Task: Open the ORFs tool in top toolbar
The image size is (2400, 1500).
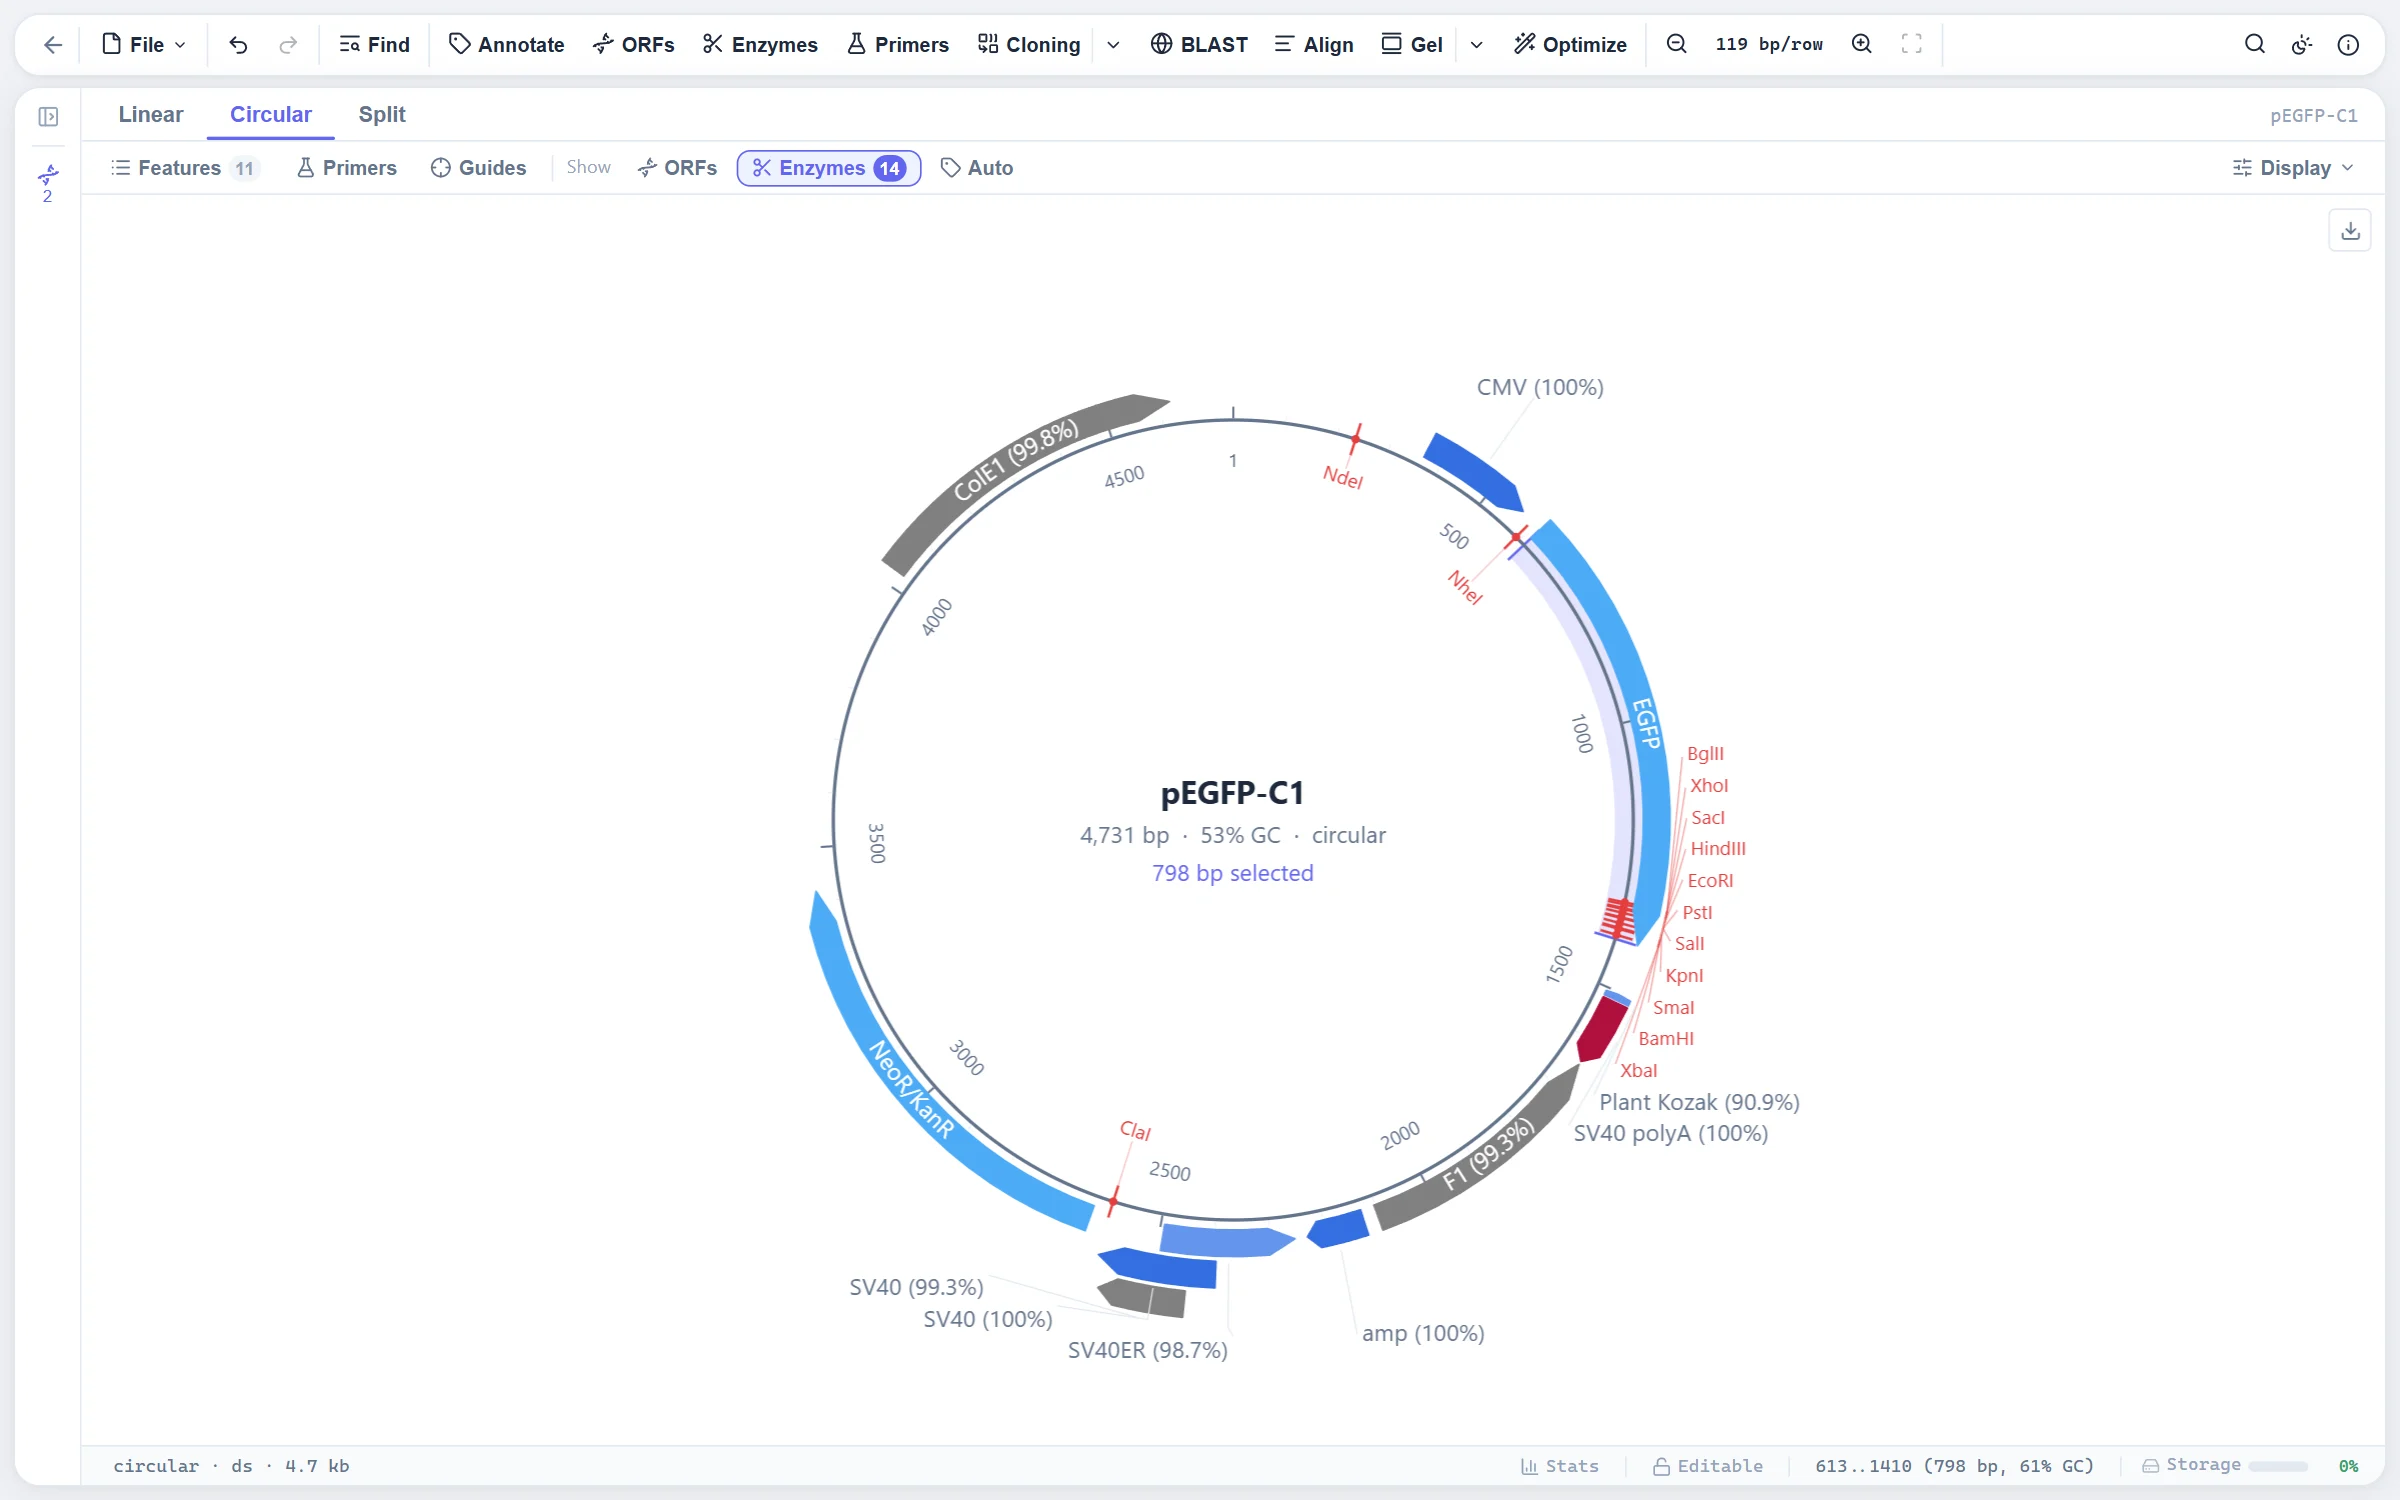Action: tap(634, 44)
